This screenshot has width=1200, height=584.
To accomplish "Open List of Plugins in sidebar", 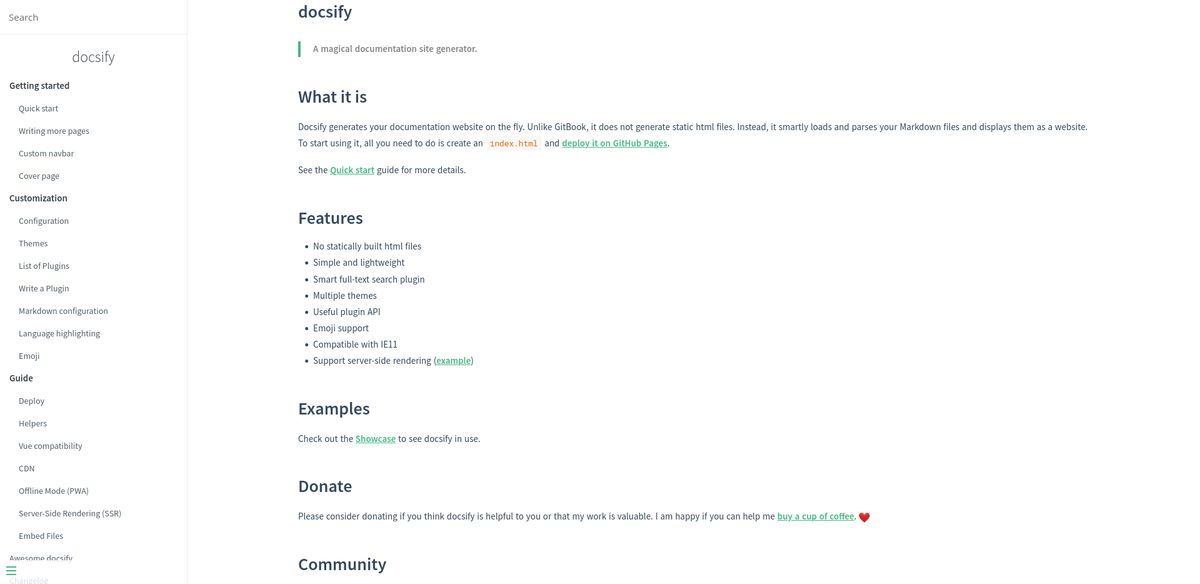I will (x=44, y=266).
